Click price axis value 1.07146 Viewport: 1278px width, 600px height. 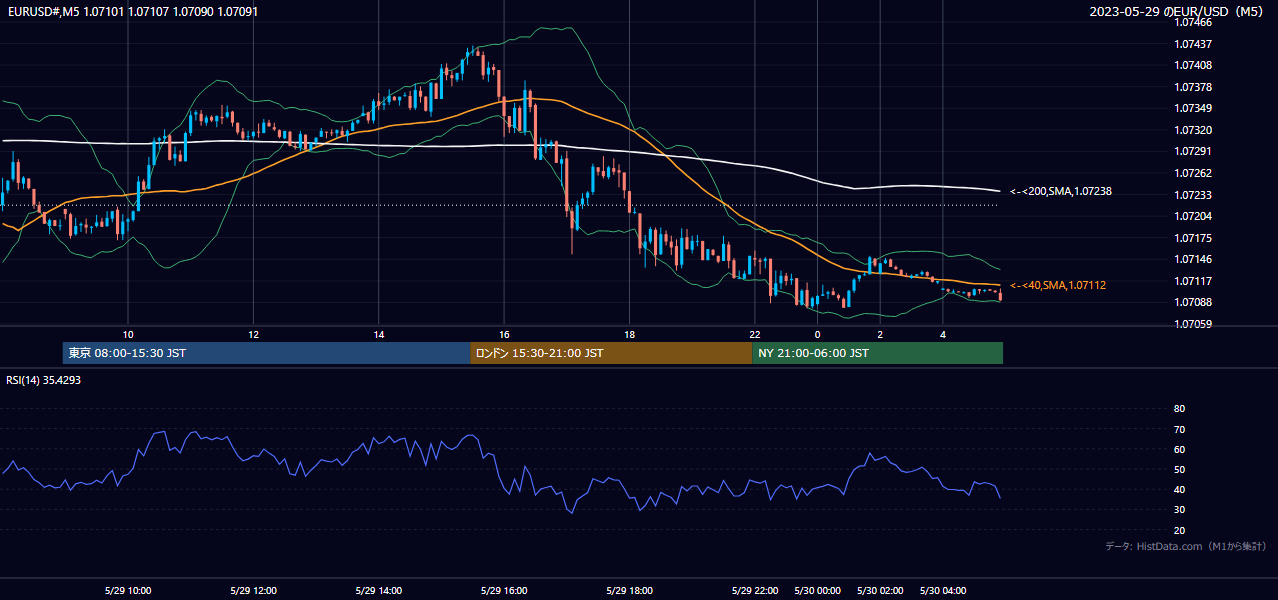(x=1193, y=259)
